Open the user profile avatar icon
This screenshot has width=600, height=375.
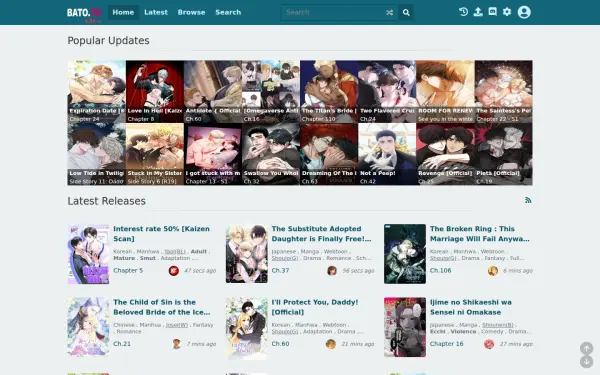click(x=524, y=12)
